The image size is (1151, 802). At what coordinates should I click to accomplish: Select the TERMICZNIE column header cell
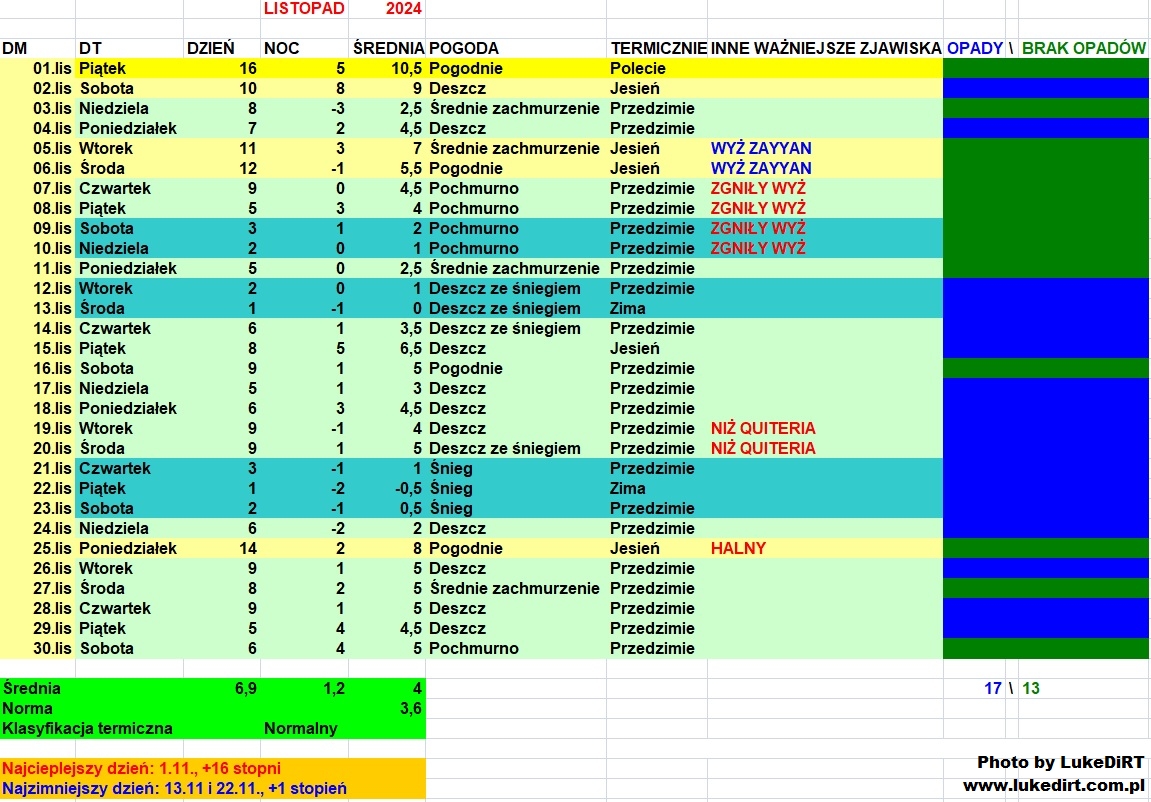point(659,48)
